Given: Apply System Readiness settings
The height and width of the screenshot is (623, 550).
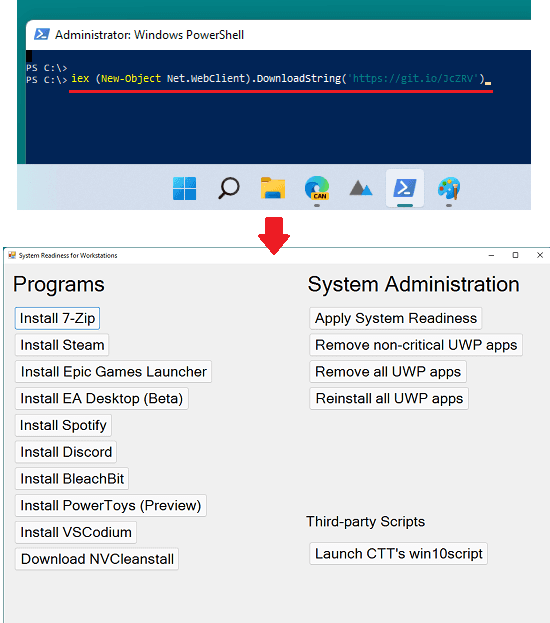Looking at the screenshot, I should (396, 318).
